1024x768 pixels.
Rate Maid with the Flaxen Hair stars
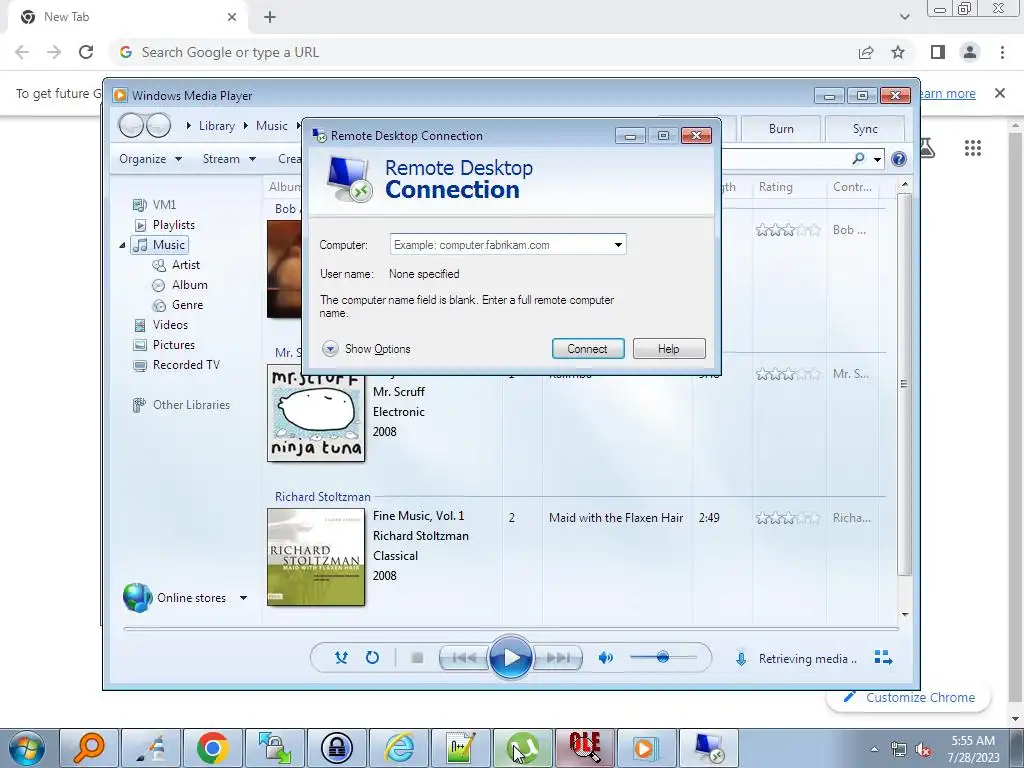788,518
